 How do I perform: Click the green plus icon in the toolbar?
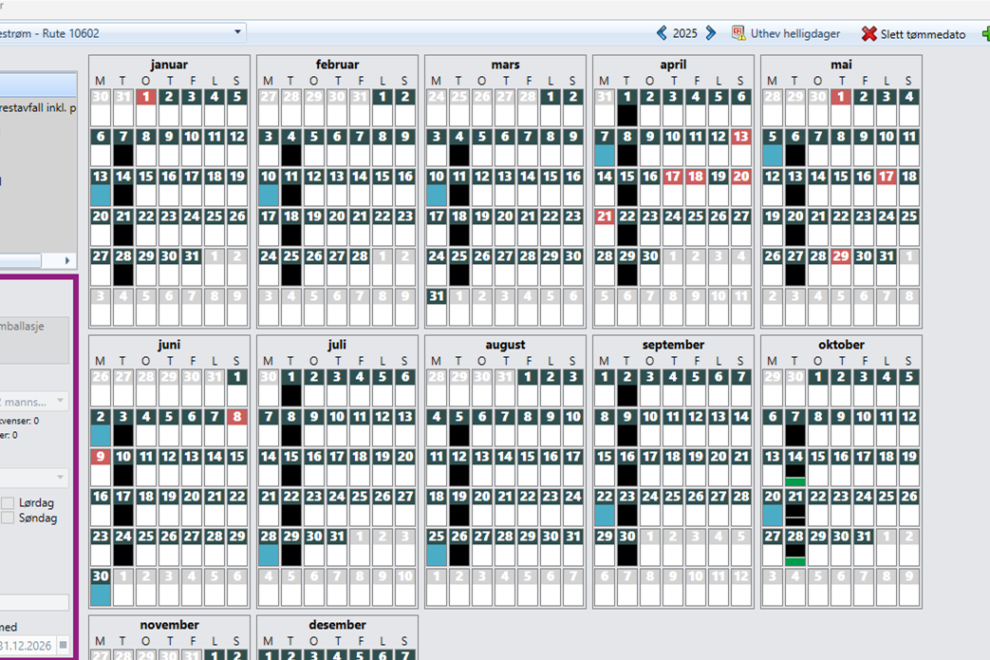pos(986,33)
